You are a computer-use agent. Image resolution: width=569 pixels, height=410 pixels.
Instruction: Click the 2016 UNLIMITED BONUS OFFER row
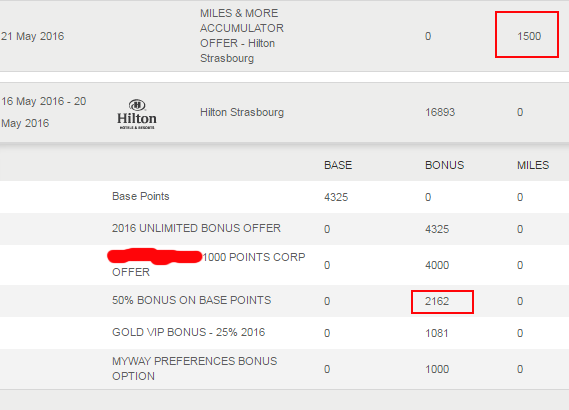(x=284, y=229)
